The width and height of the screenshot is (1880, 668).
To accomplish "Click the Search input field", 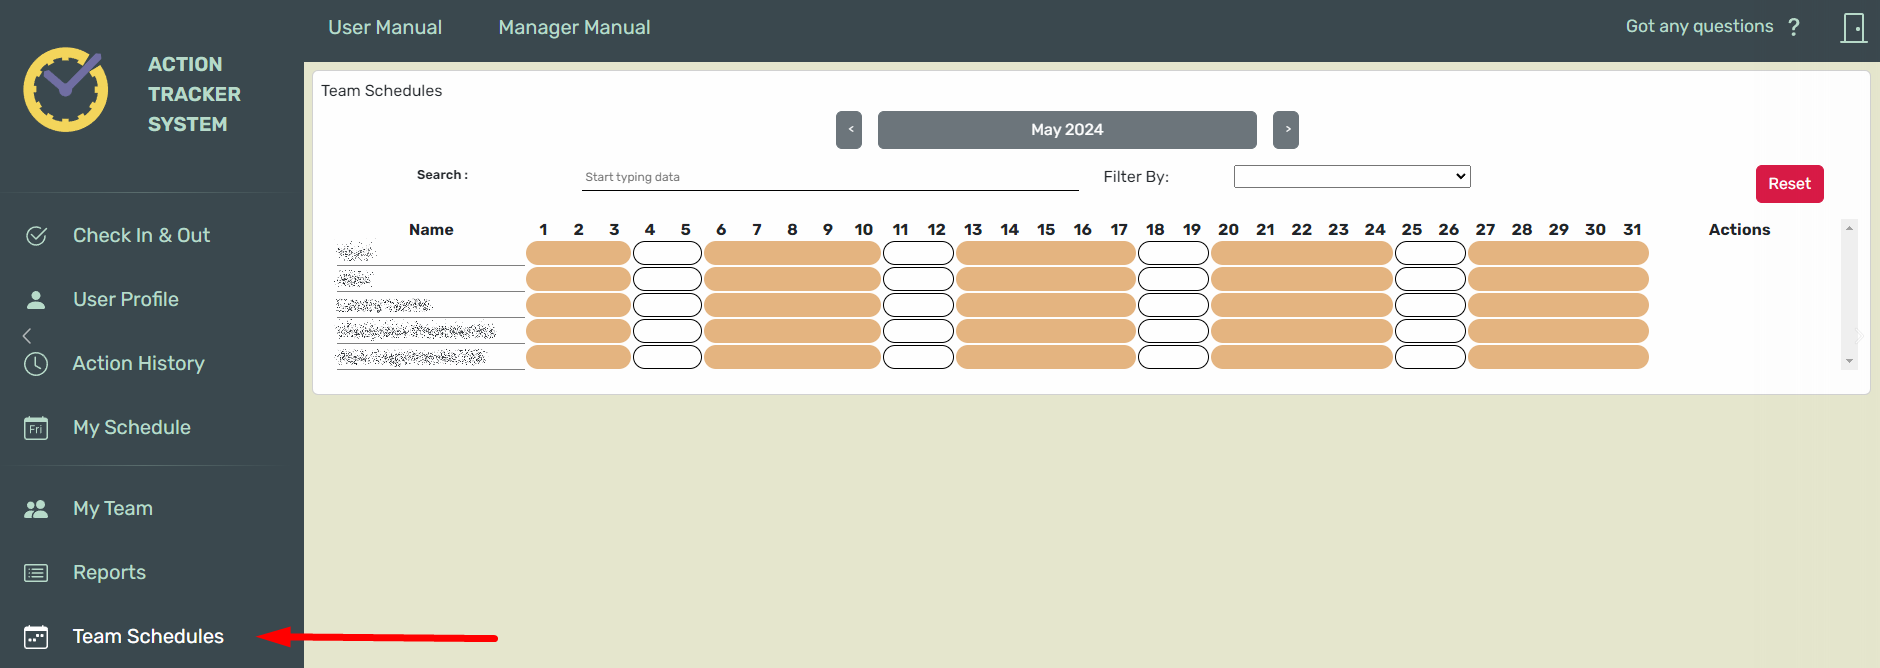I will pos(830,177).
